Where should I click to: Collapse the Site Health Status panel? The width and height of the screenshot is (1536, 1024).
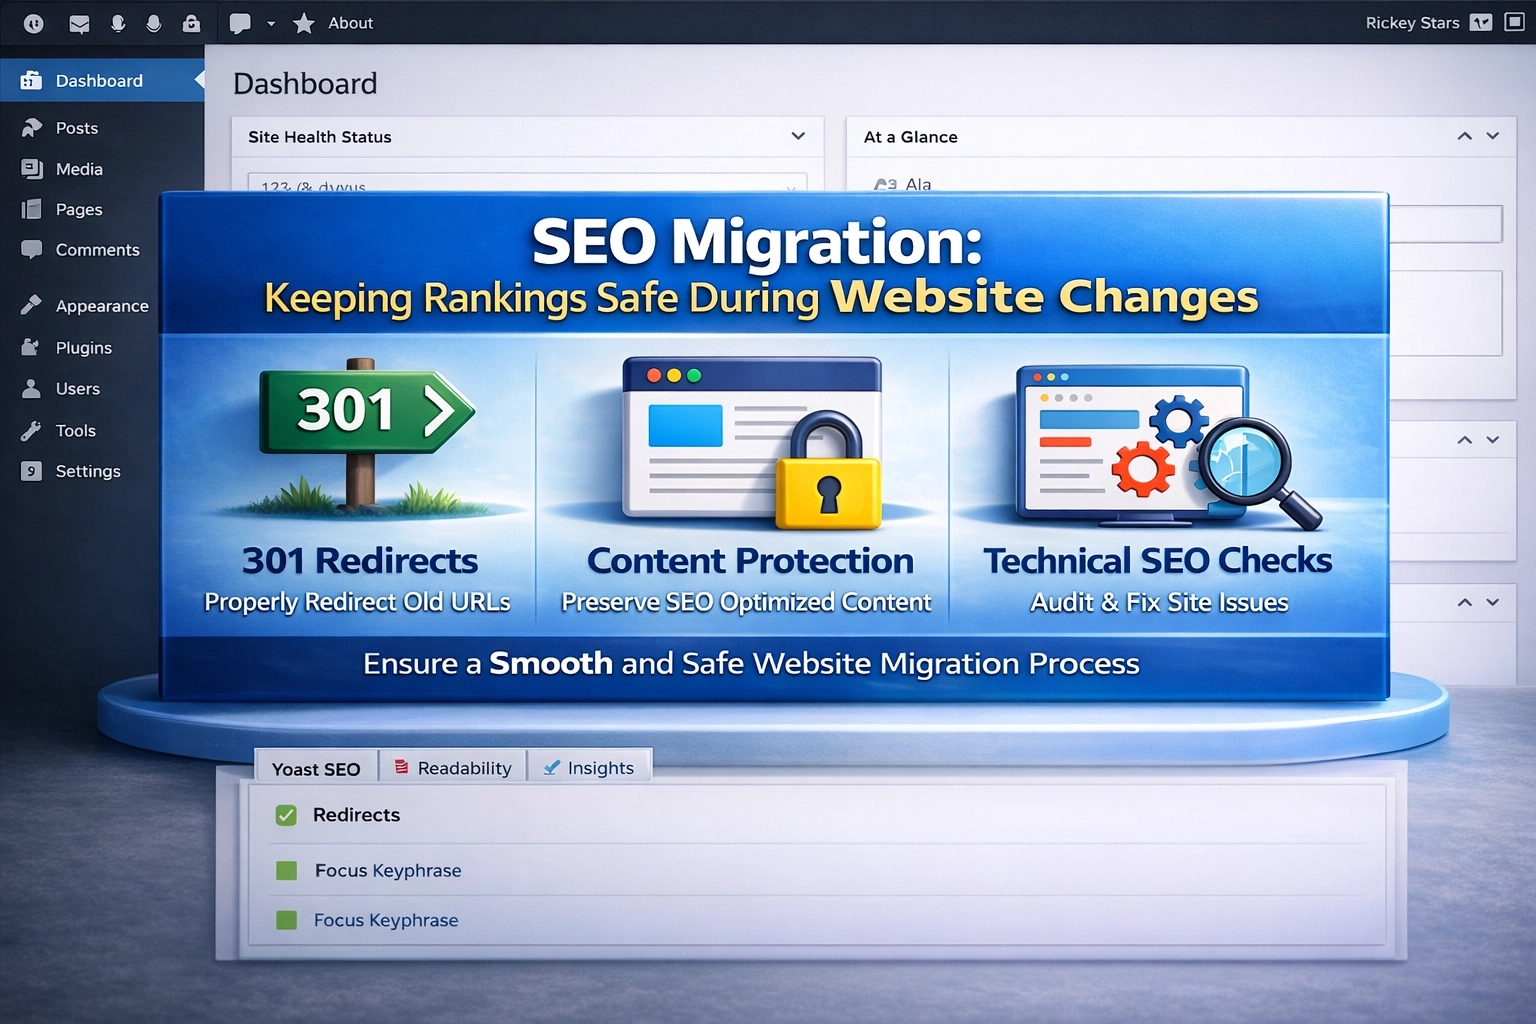(798, 136)
